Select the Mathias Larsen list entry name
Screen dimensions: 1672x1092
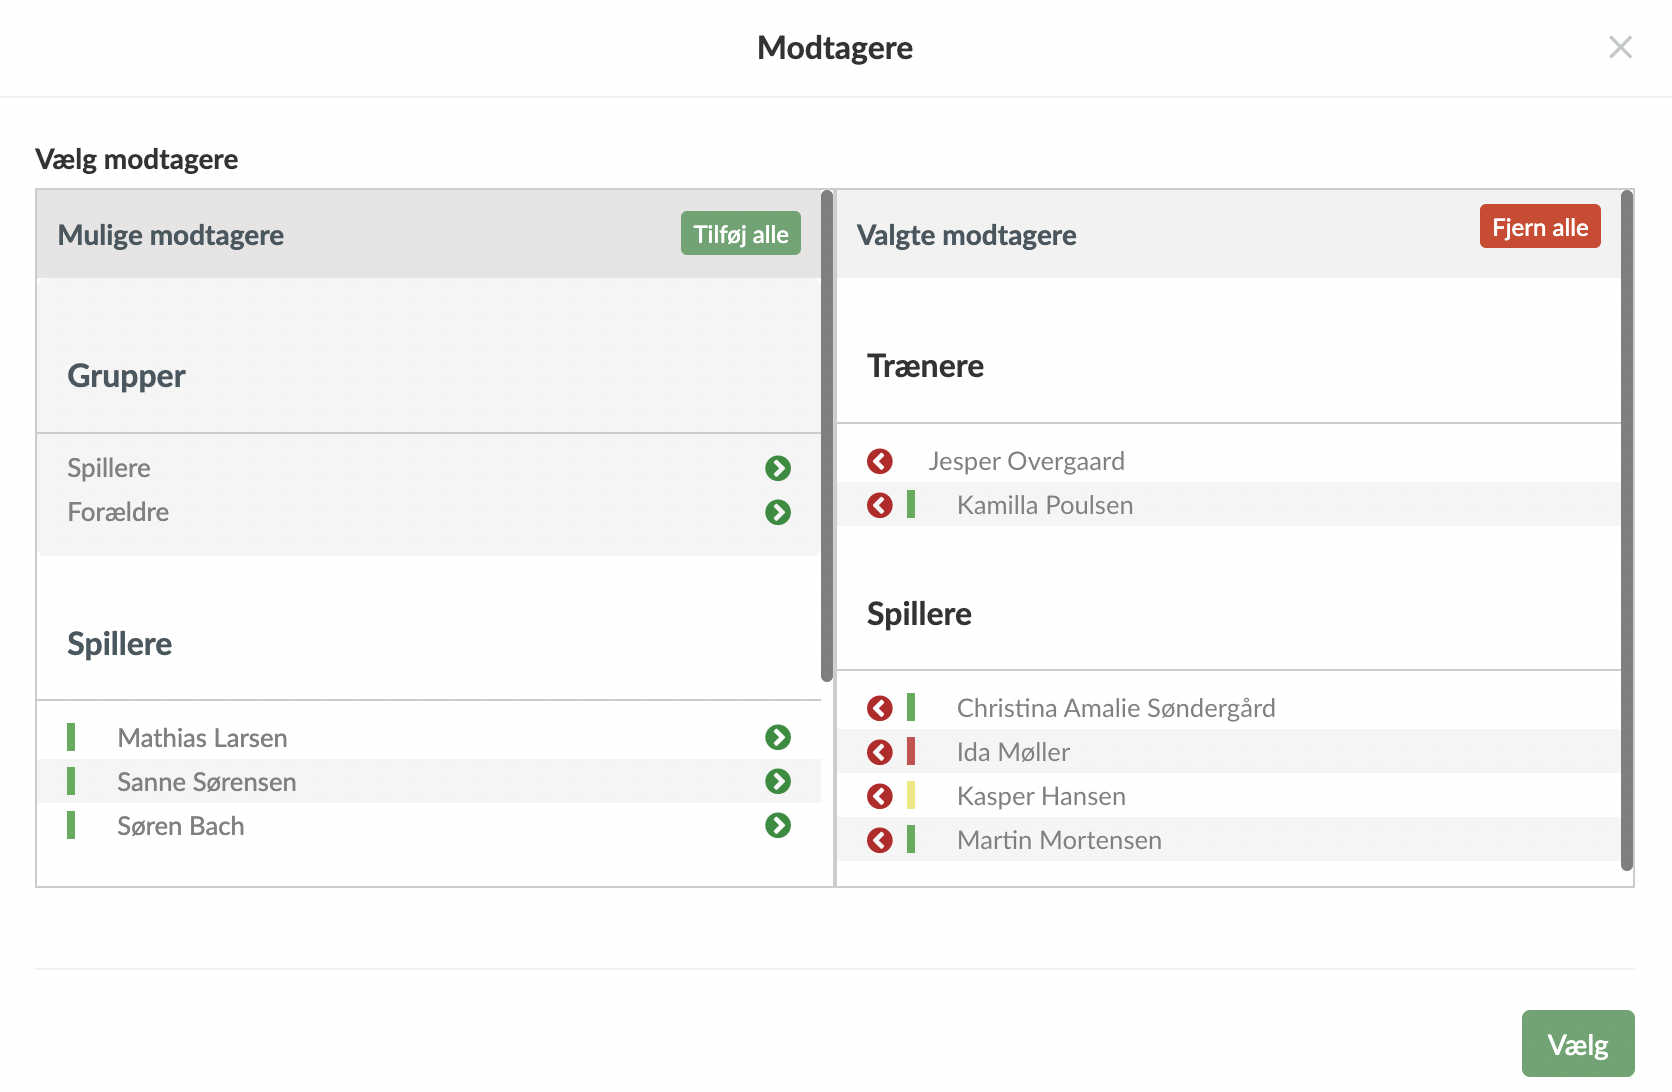pos(202,738)
